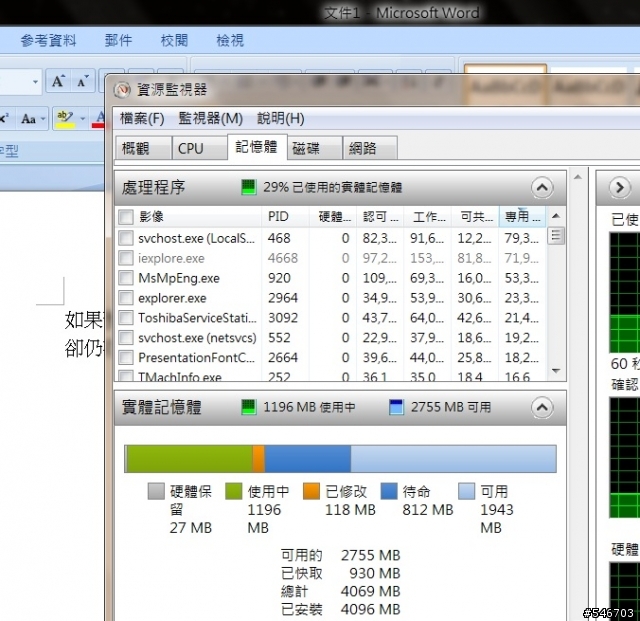Sort by 專用... column header
The height and width of the screenshot is (621, 640).
pos(522,216)
